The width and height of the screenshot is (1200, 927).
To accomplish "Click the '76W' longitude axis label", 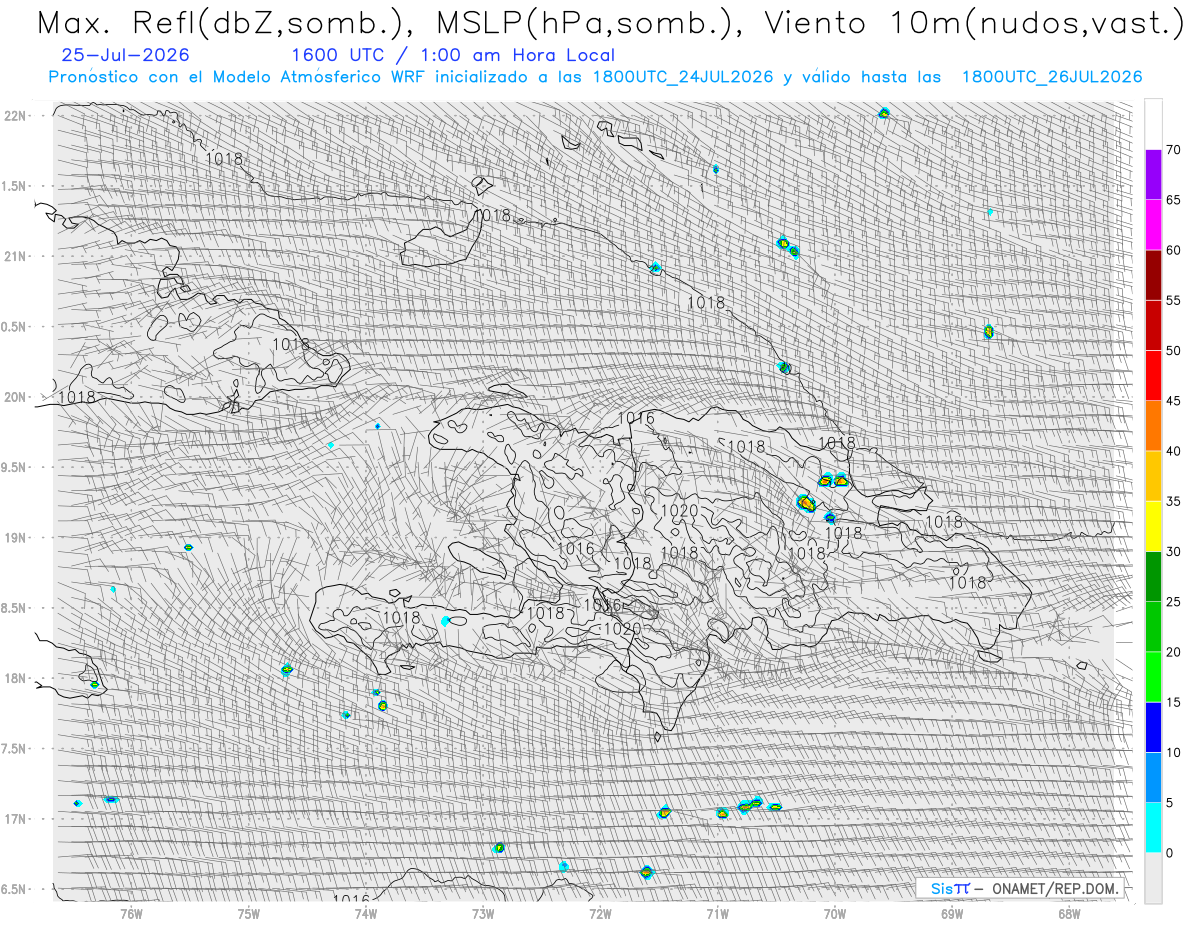I will coord(131,912).
